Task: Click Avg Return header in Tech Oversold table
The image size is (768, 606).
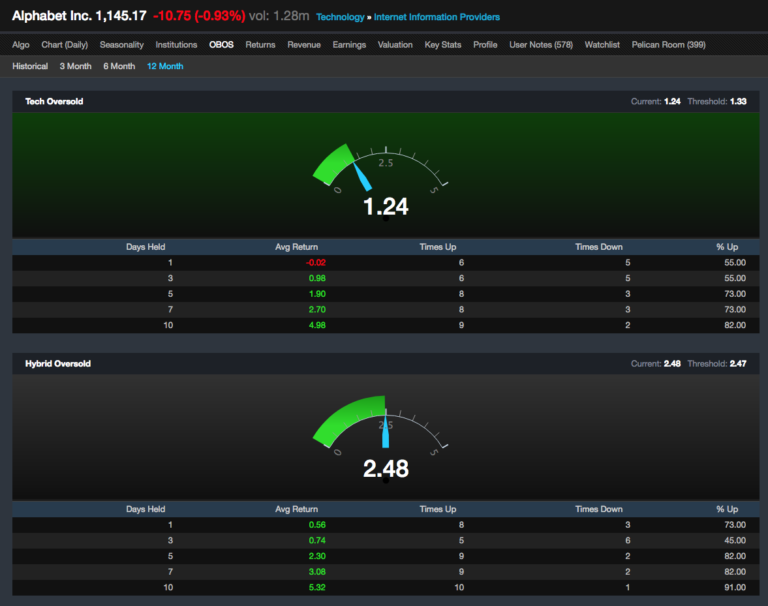Action: click(x=296, y=247)
